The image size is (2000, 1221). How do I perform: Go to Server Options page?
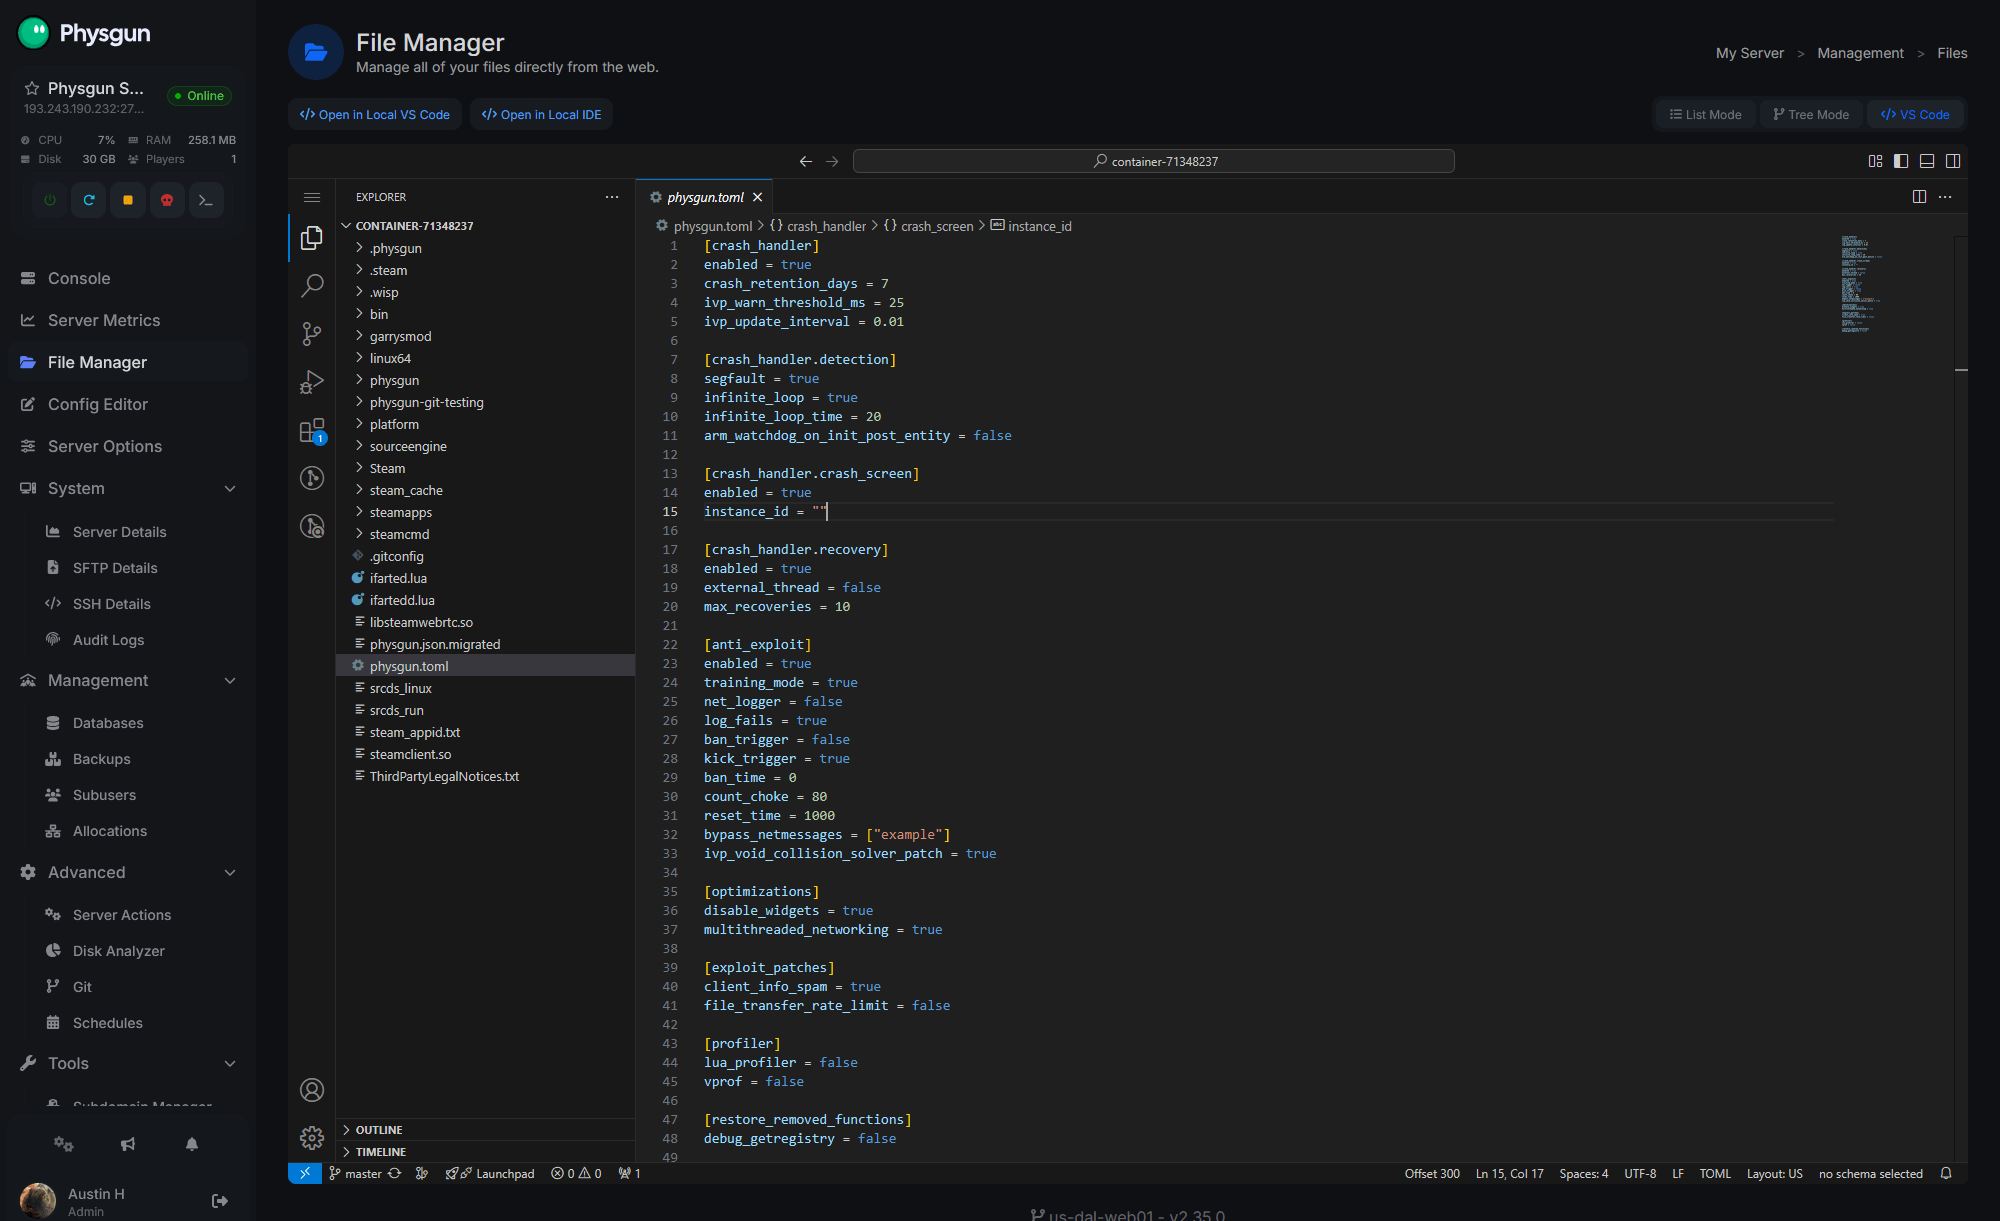[128, 447]
